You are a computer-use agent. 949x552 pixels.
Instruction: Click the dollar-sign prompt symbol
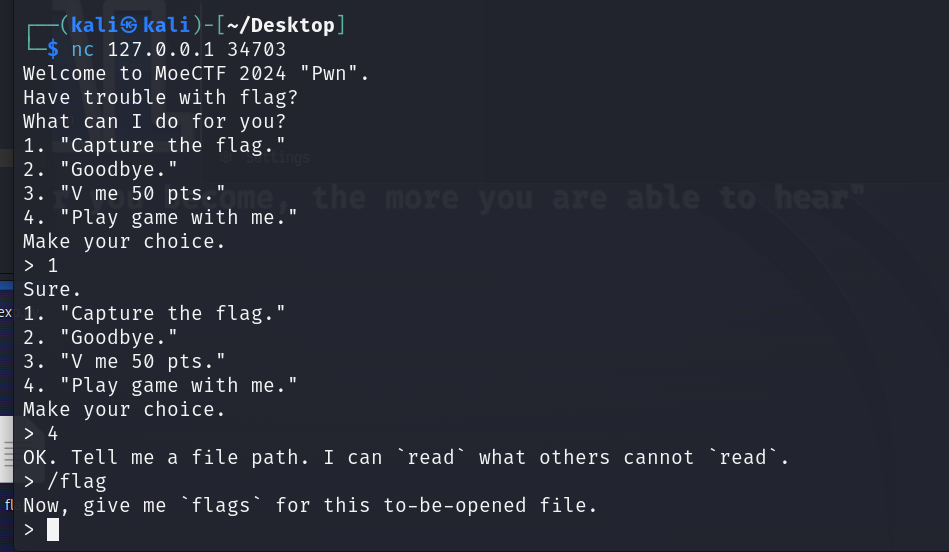pyautogui.click(x=52, y=50)
